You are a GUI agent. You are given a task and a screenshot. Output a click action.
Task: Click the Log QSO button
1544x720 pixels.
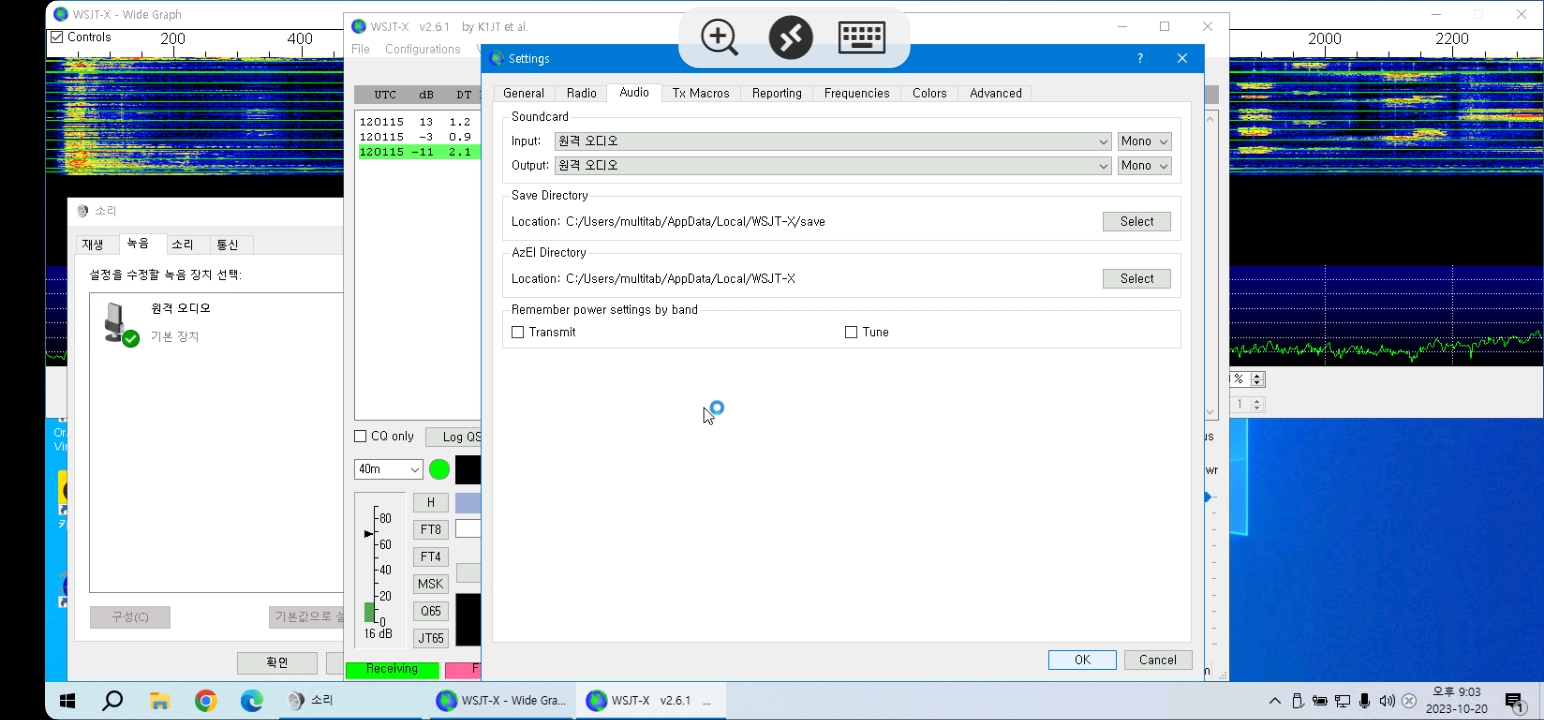455,437
